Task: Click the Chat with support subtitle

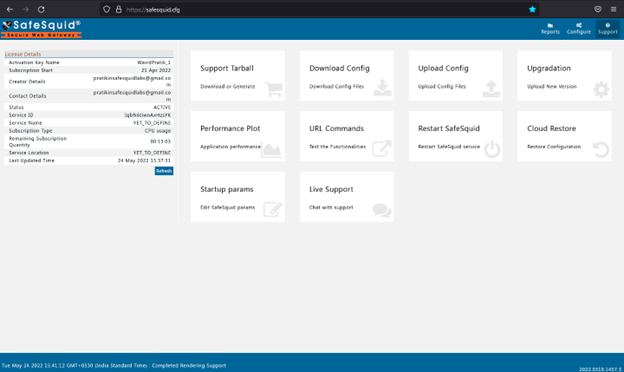Action: tap(331, 207)
